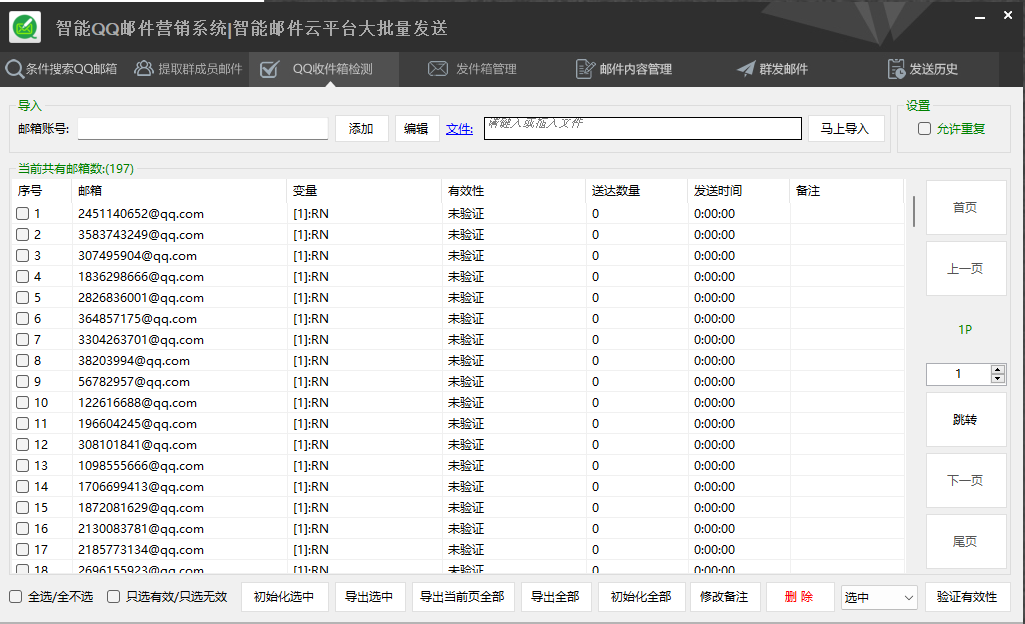Enable the 允许重复 checkbox
Screen dimensions: 1025x624
pos(924,129)
